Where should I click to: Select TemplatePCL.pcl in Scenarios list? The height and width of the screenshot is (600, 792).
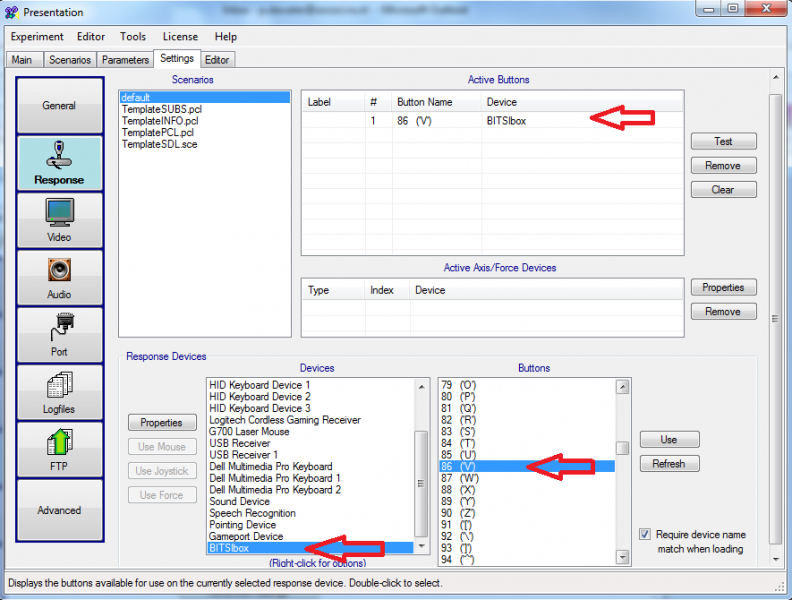click(x=158, y=132)
